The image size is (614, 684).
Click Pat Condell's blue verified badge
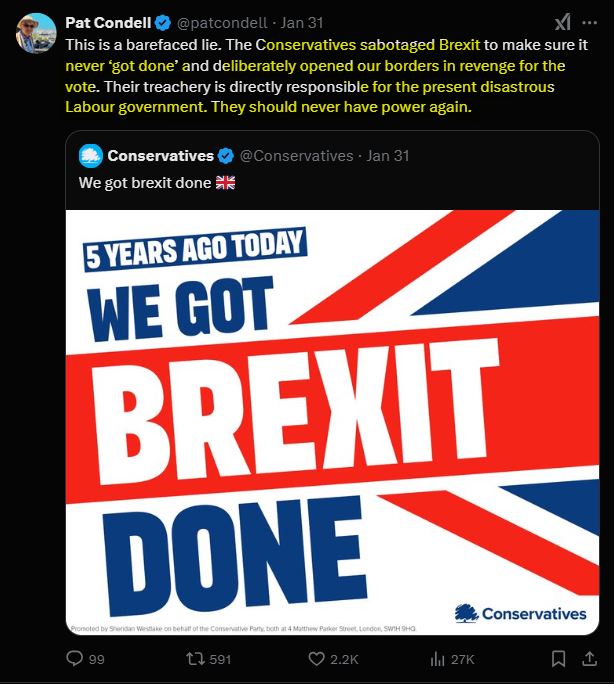pyautogui.click(x=163, y=23)
